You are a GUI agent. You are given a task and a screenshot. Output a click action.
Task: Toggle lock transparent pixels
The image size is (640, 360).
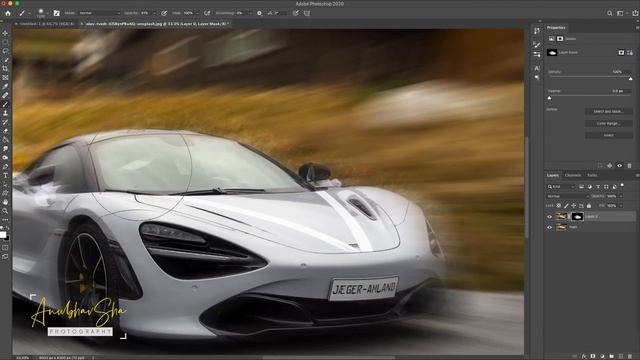(559, 206)
